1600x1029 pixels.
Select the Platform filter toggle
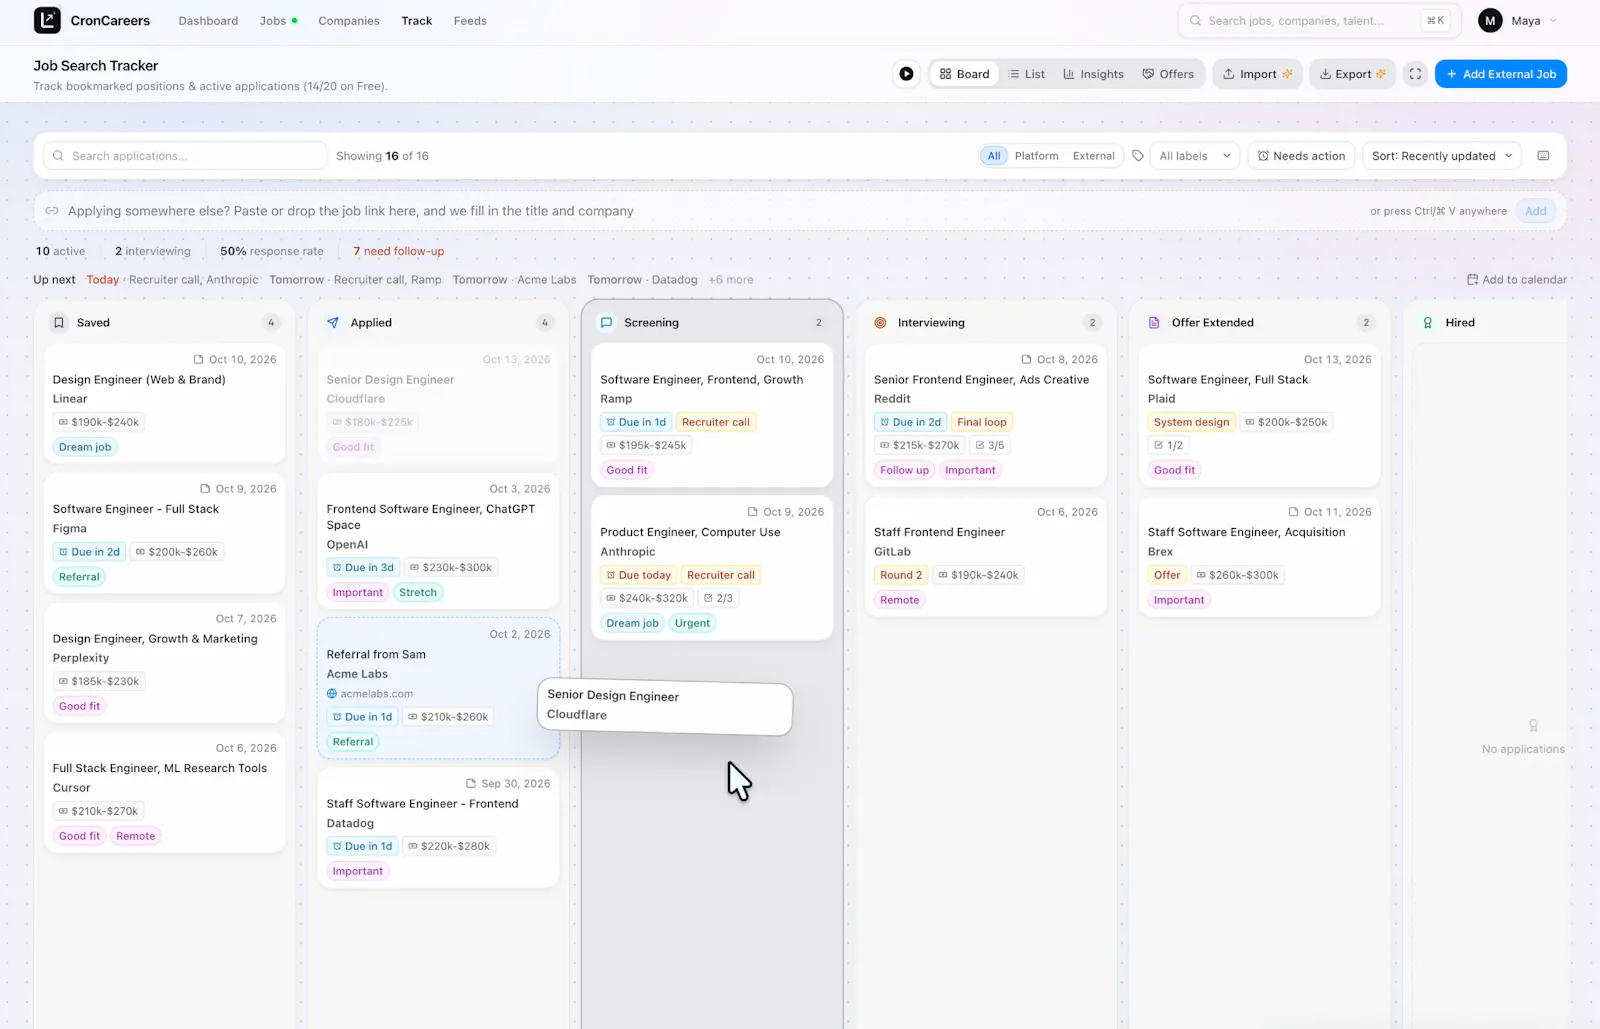(1036, 156)
